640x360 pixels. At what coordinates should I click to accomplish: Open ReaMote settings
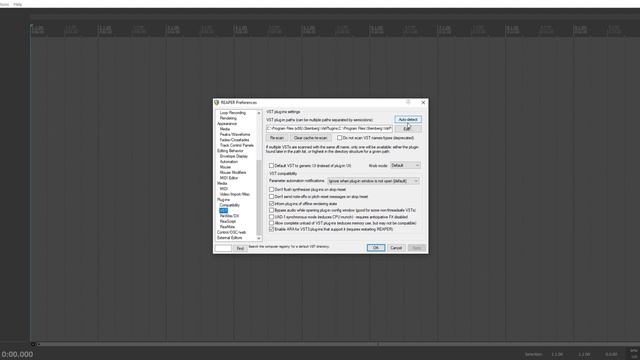[x=227, y=227]
